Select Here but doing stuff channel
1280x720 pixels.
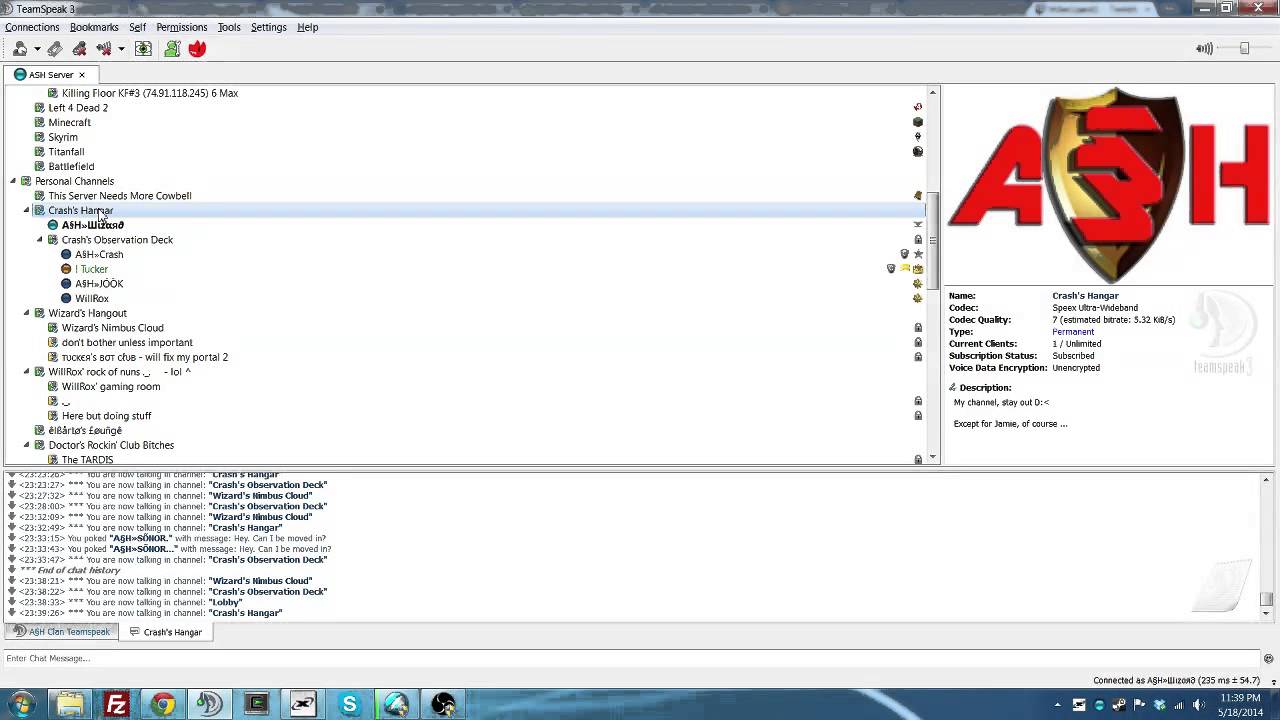(x=107, y=416)
